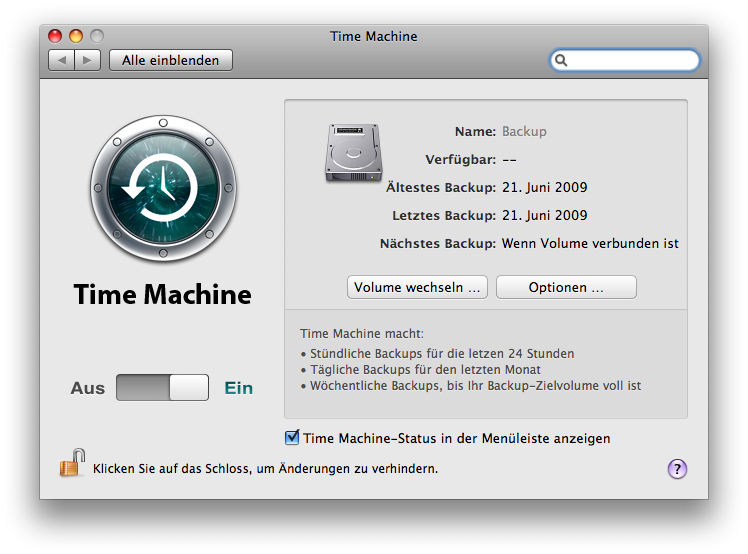Screen dimensions: 748x554
Task: Focus the search input field
Action: tap(625, 60)
